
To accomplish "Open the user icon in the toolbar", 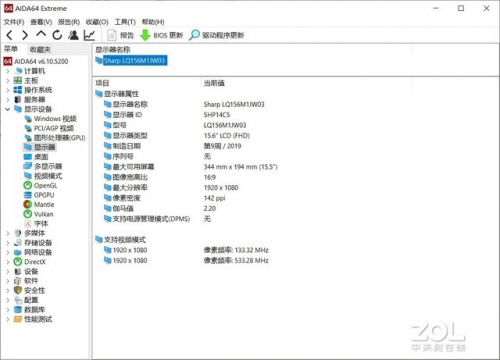I will [73, 35].
